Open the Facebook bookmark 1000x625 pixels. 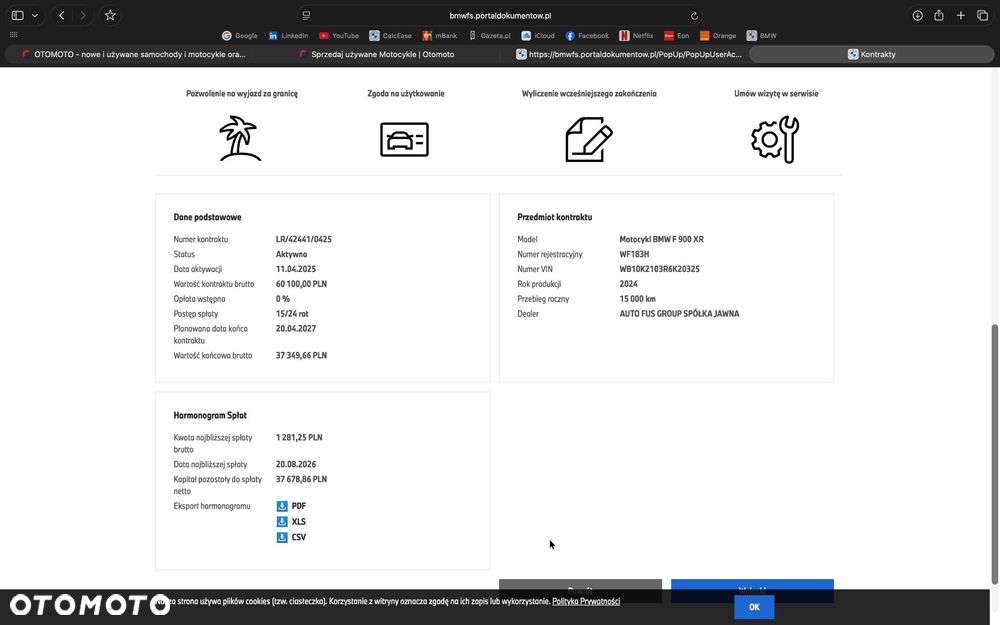pos(587,36)
